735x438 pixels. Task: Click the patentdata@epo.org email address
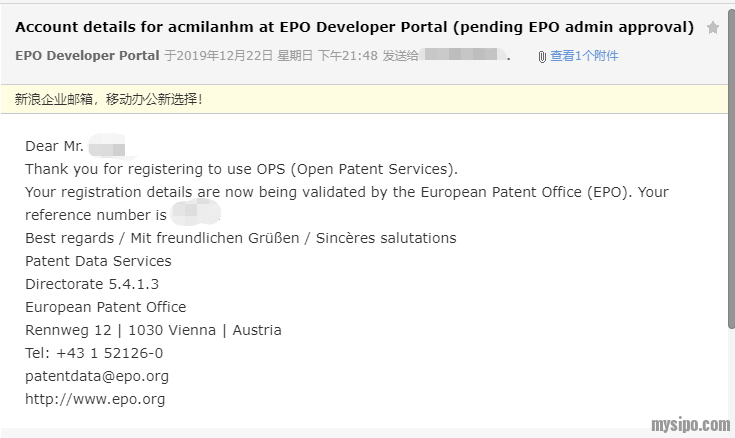(97, 376)
